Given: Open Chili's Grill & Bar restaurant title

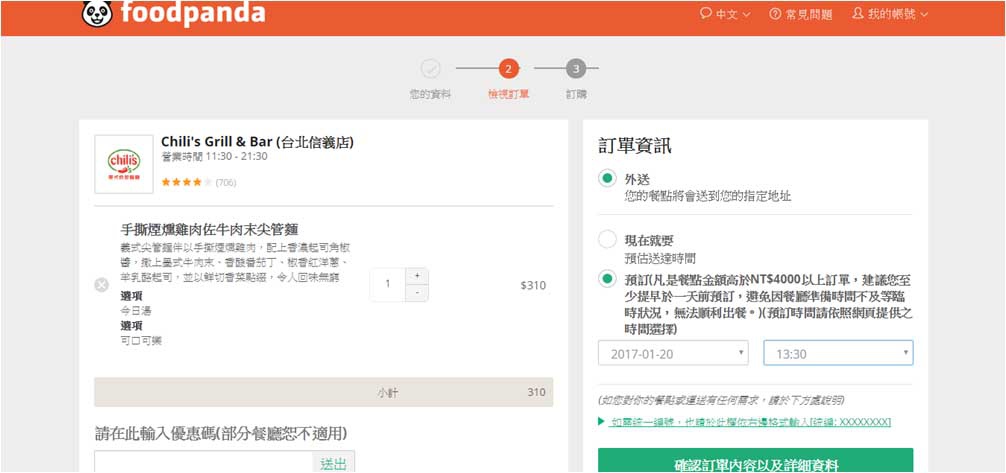Looking at the screenshot, I should click(257, 142).
